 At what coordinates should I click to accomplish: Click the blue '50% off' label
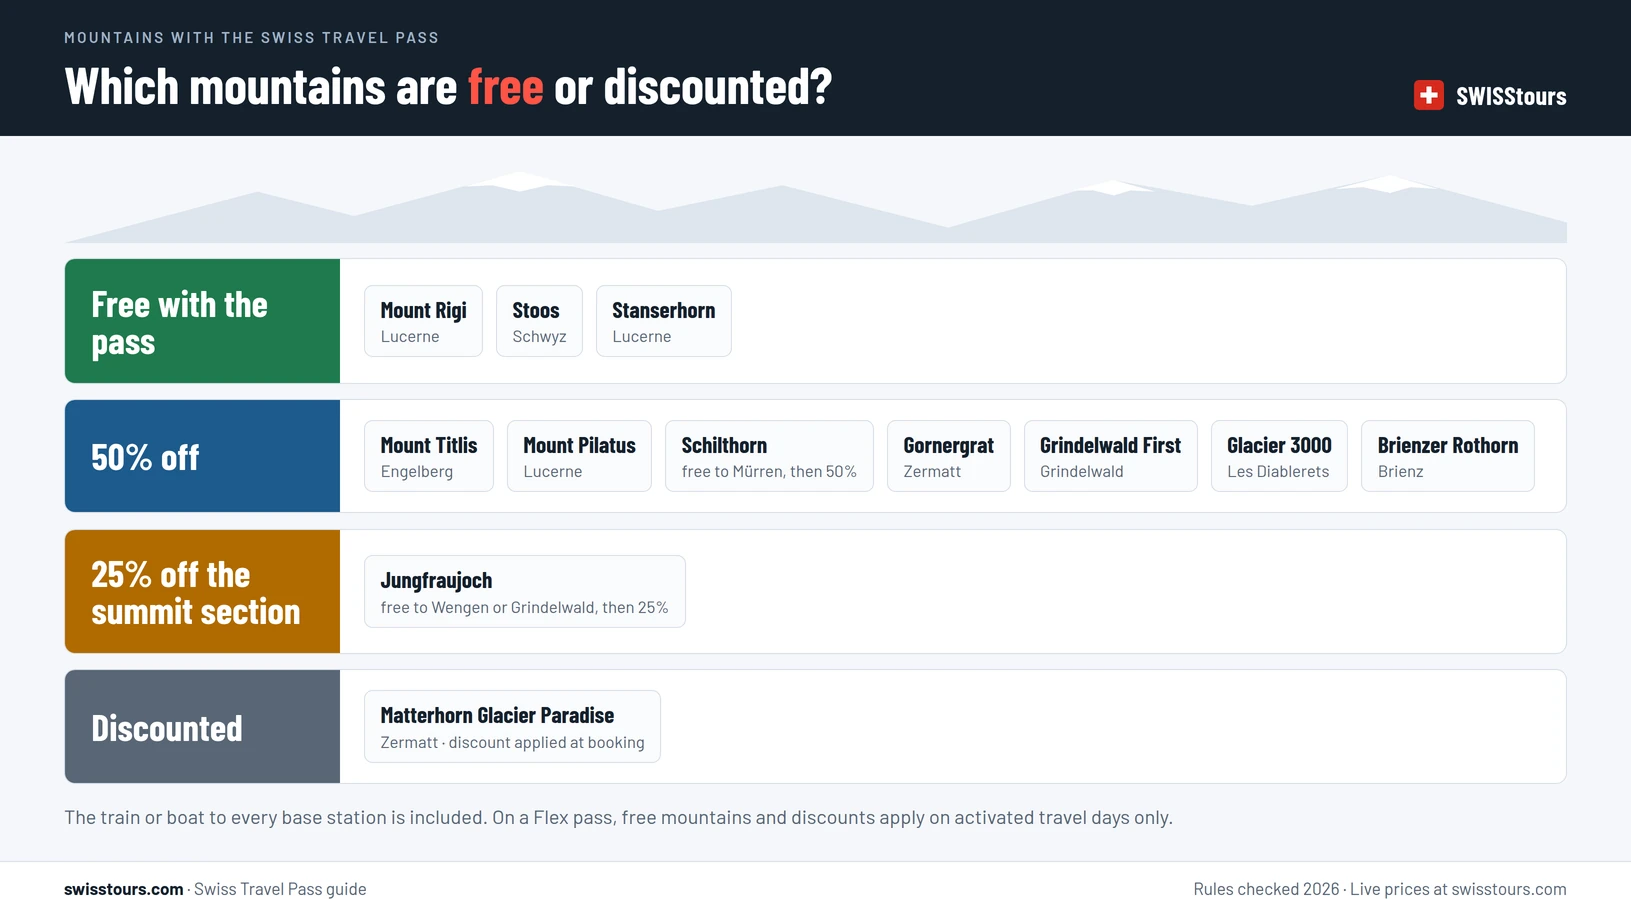(202, 456)
